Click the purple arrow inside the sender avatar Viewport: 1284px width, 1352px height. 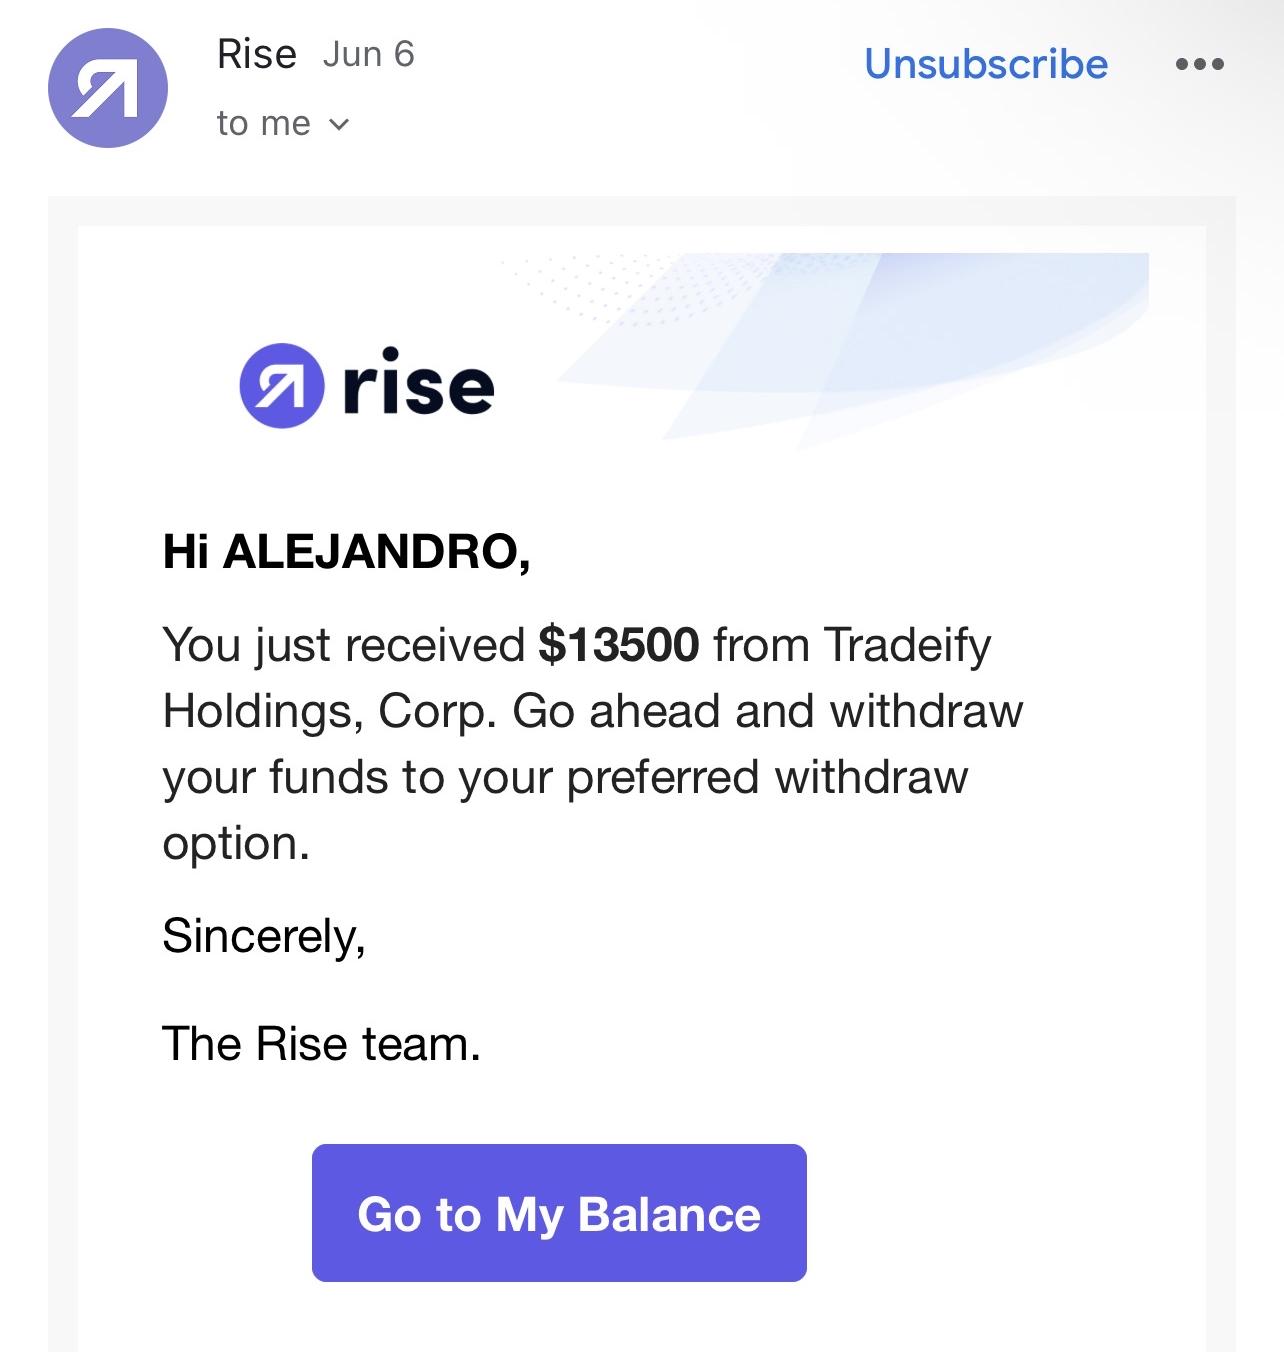107,87
